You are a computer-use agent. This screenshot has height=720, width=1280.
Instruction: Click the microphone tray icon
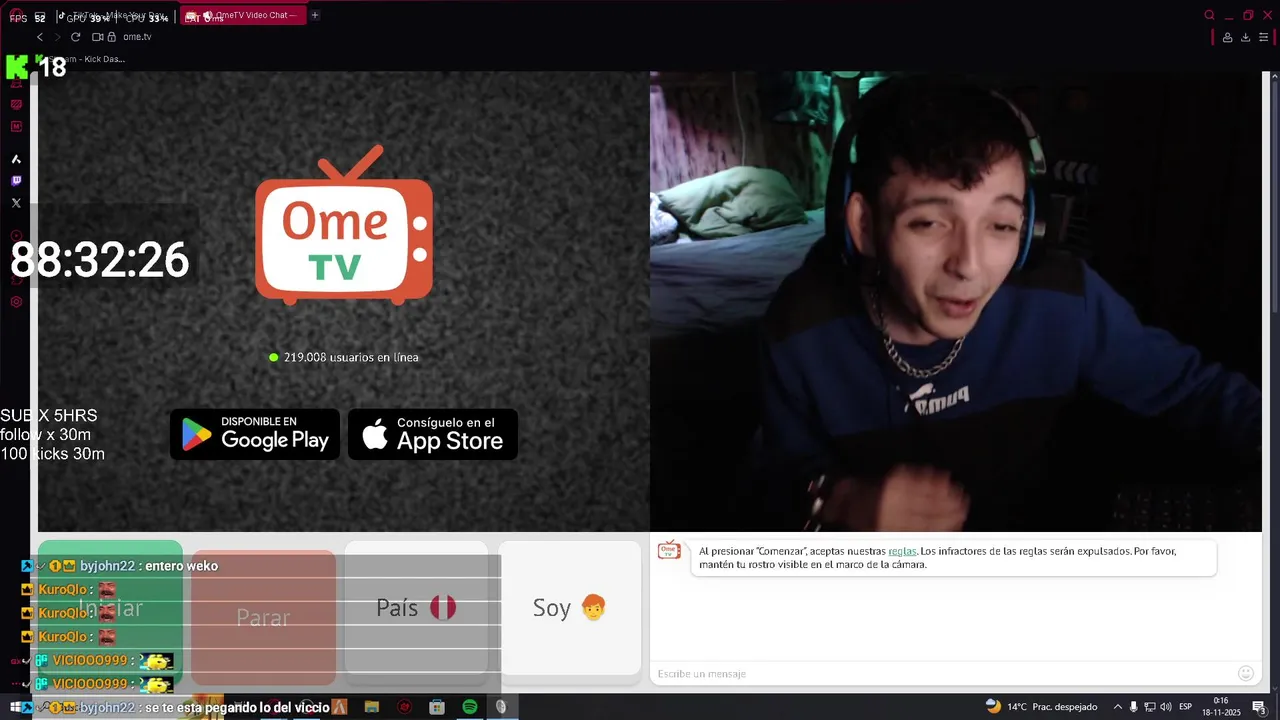pyautogui.click(x=1134, y=707)
